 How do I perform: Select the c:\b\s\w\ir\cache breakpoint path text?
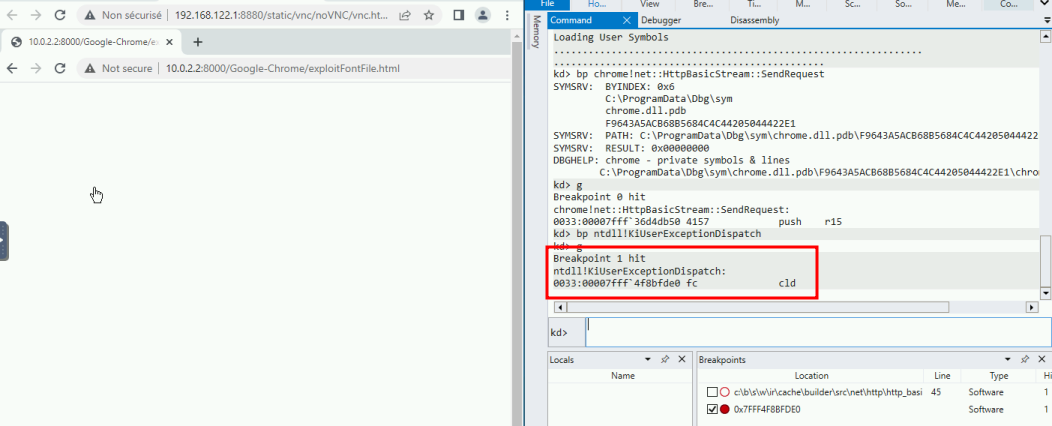(x=828, y=392)
